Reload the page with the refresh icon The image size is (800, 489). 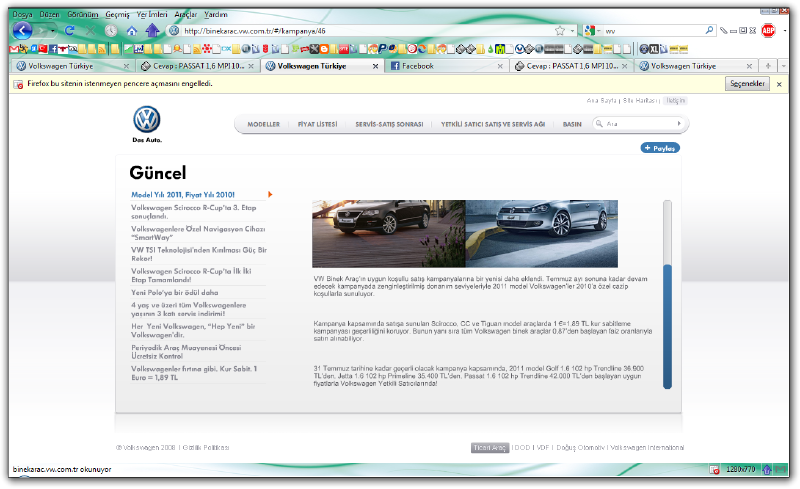[x=69, y=31]
